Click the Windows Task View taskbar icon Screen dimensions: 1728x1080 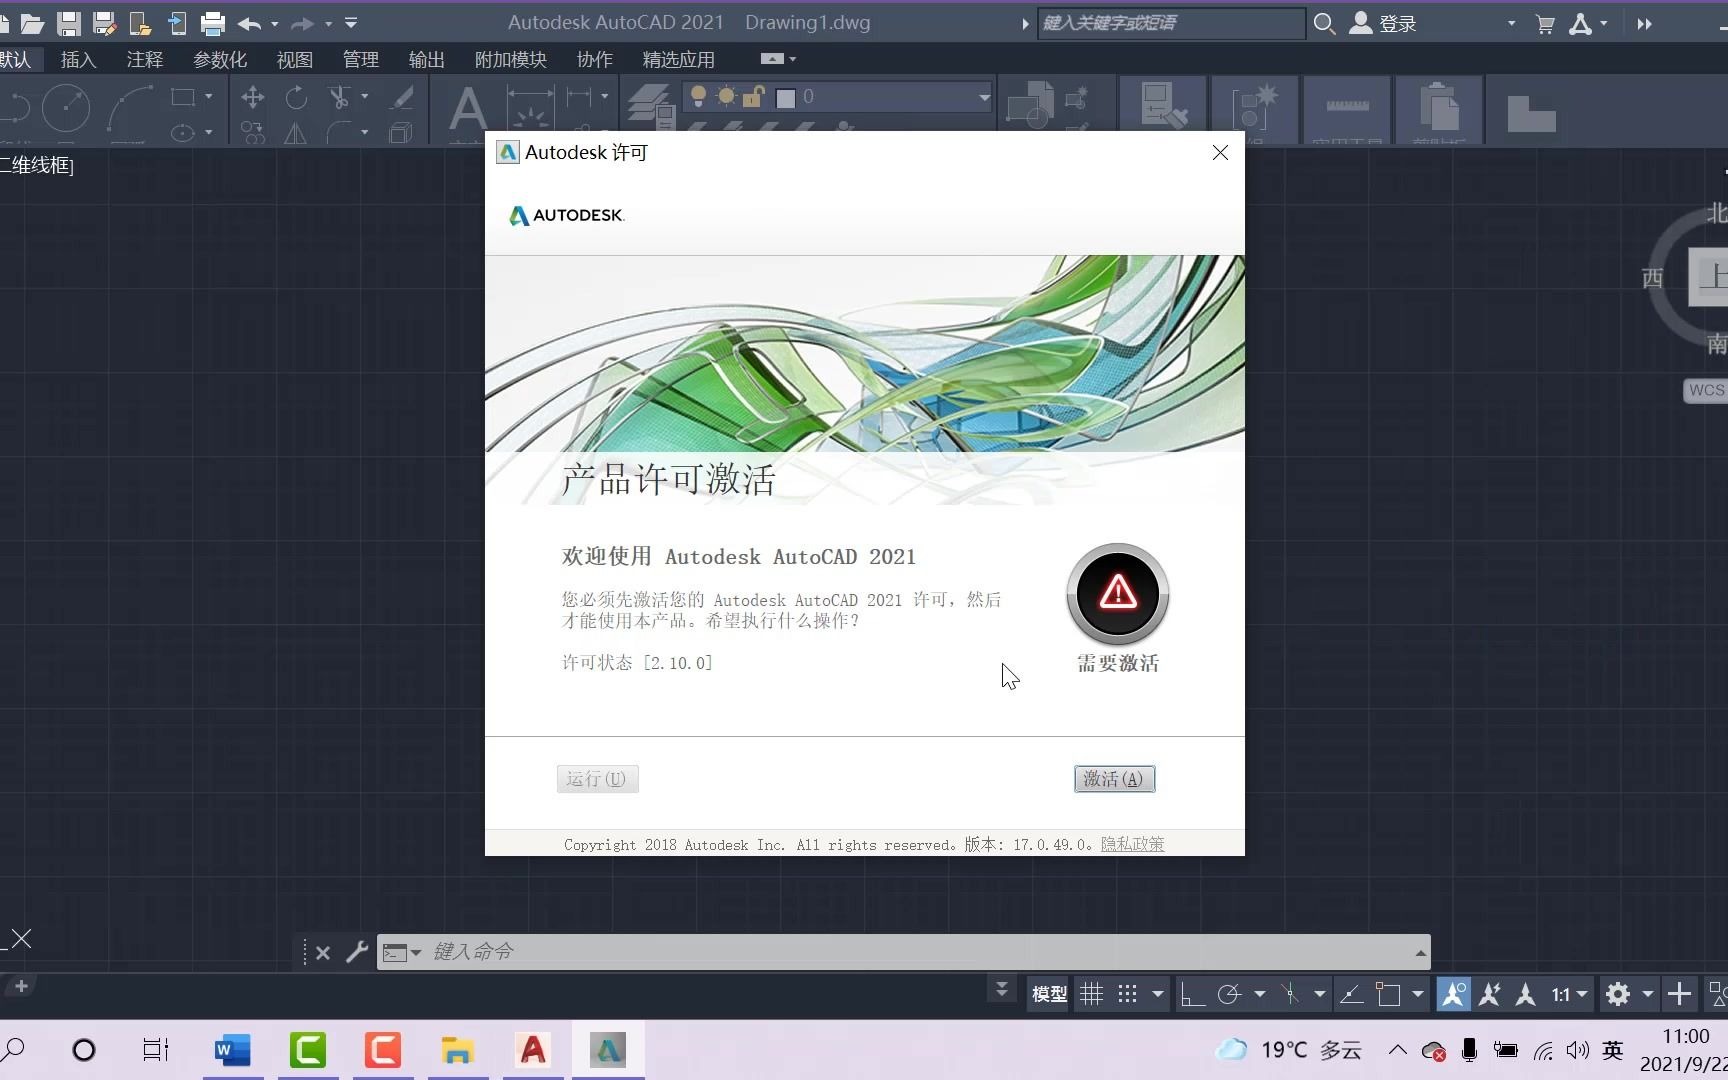click(156, 1050)
